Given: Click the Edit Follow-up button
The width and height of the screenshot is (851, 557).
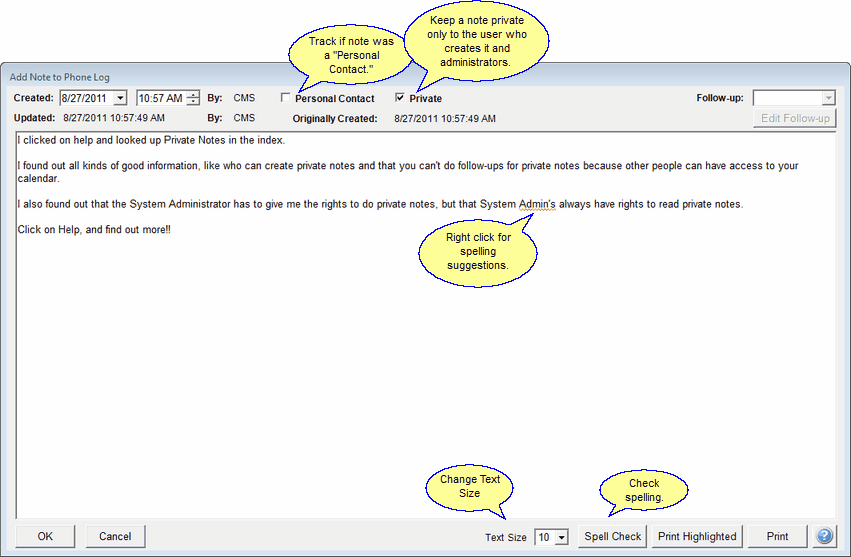Looking at the screenshot, I should tap(795, 118).
